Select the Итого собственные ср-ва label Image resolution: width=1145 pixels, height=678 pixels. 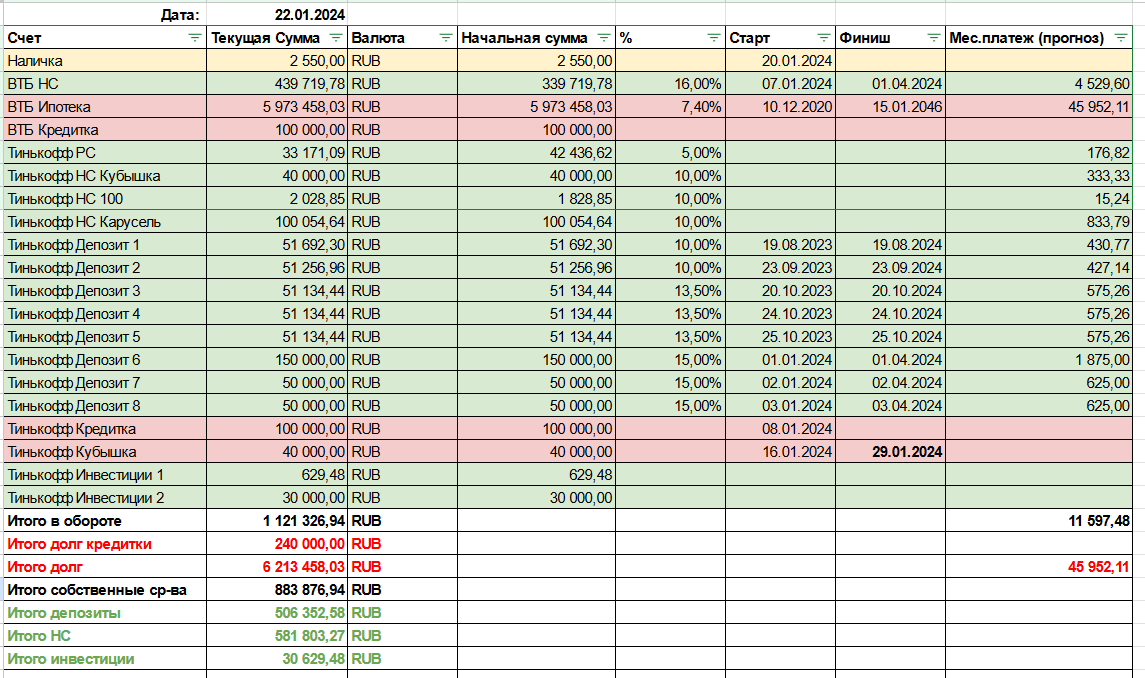click(x=105, y=590)
